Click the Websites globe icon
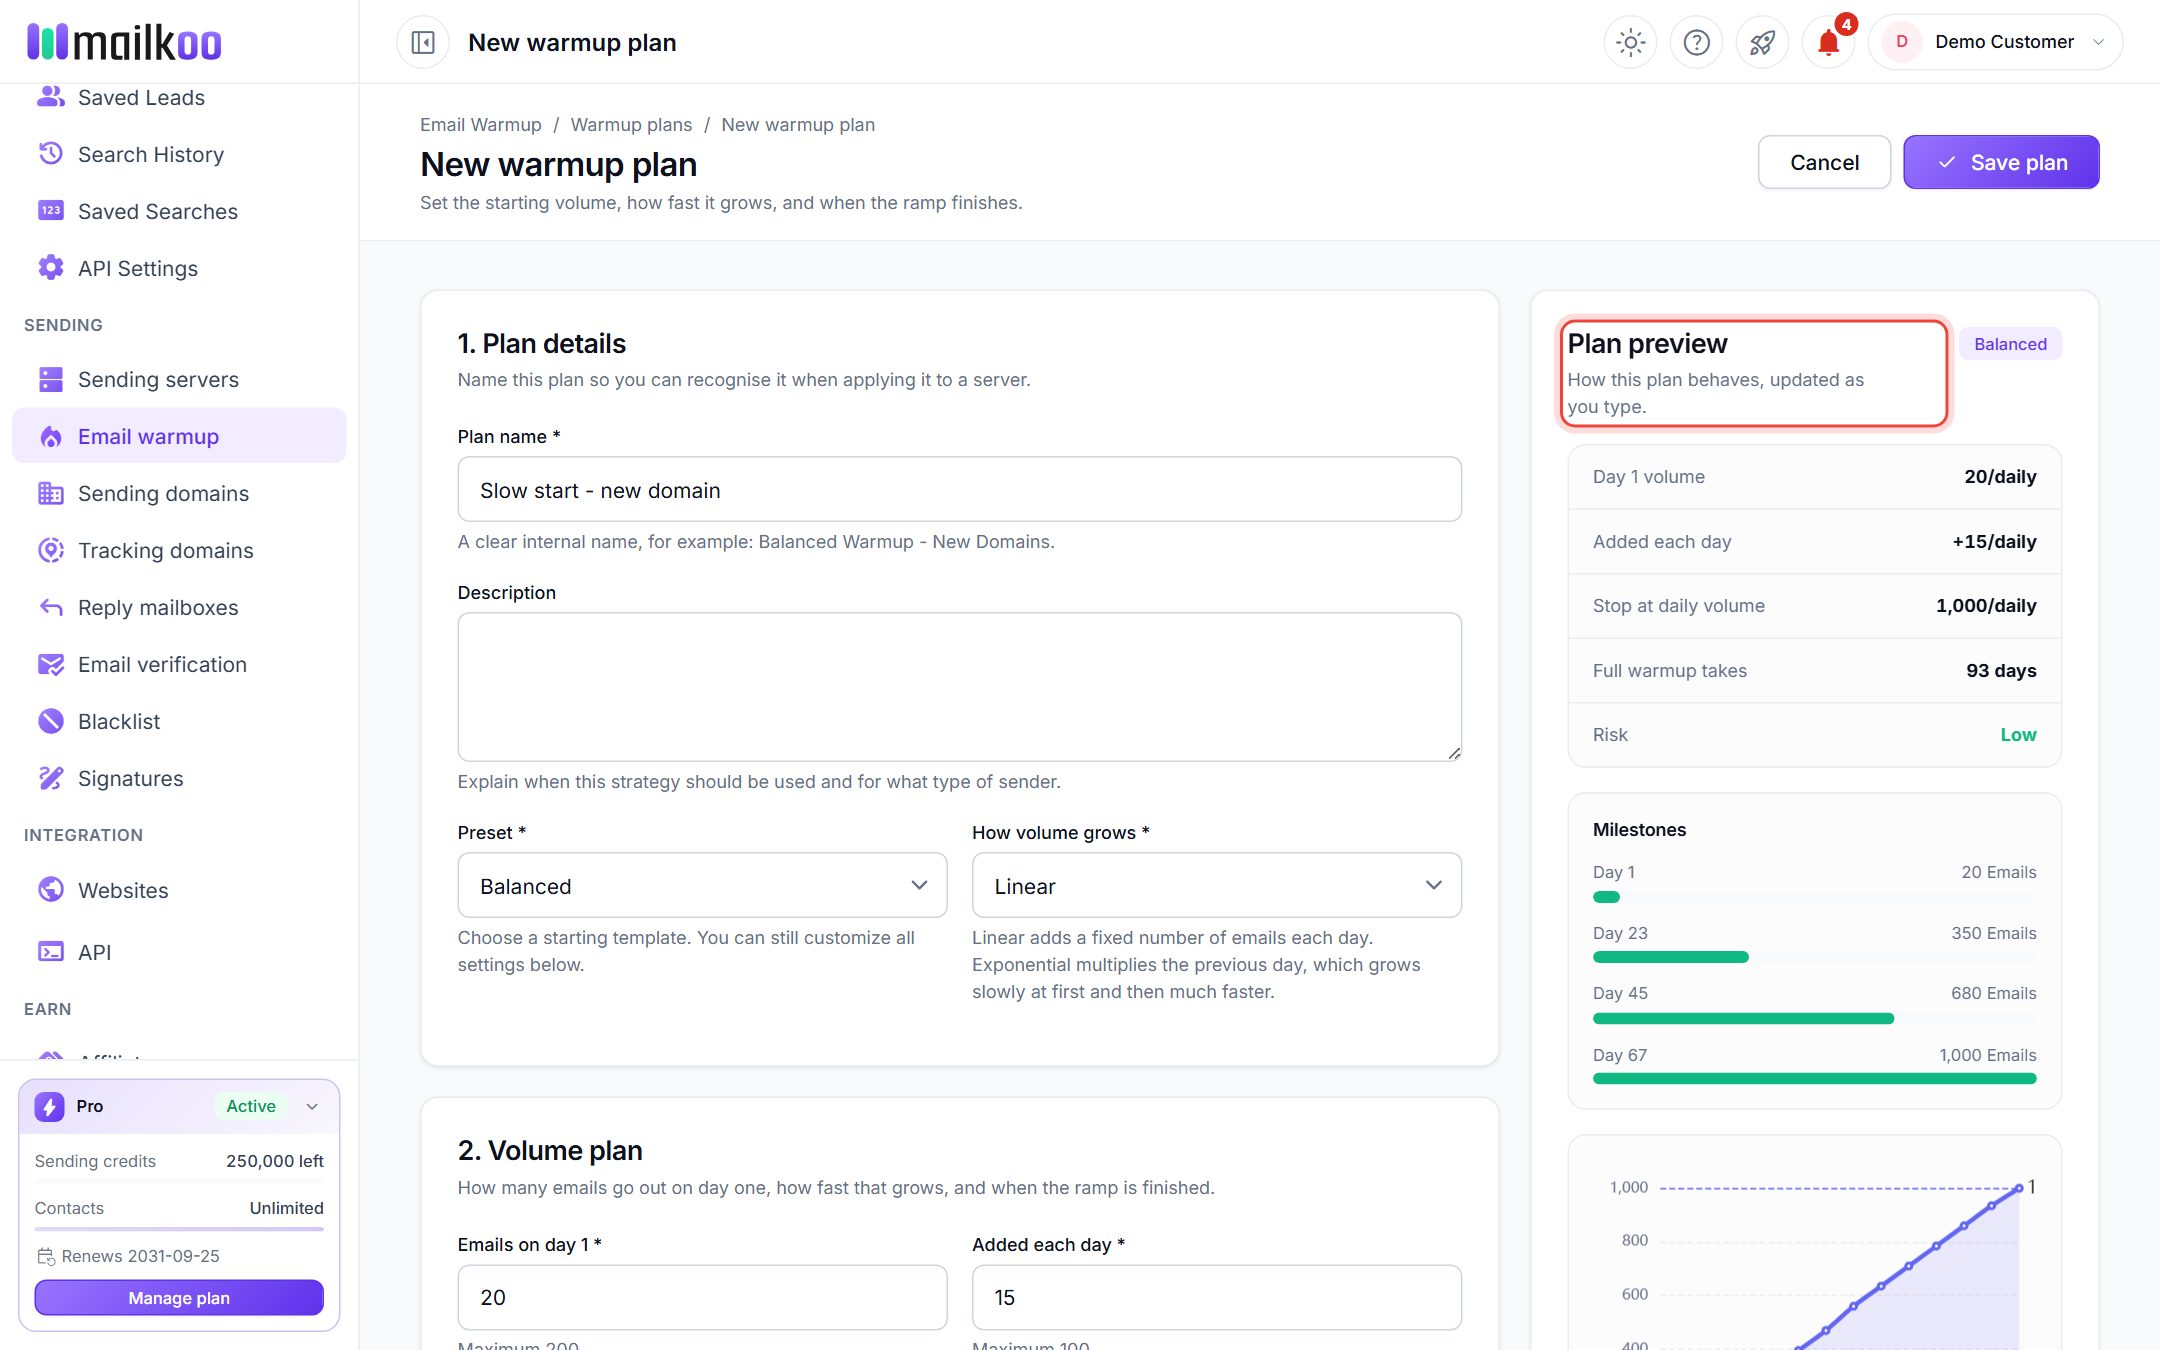Image resolution: width=2160 pixels, height=1350 pixels. click(x=51, y=890)
